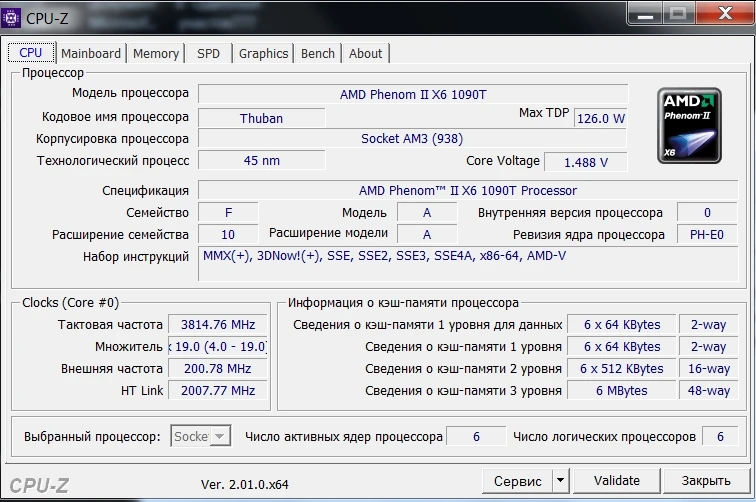756x502 pixels.
Task: Click the Validate button
Action: click(617, 481)
